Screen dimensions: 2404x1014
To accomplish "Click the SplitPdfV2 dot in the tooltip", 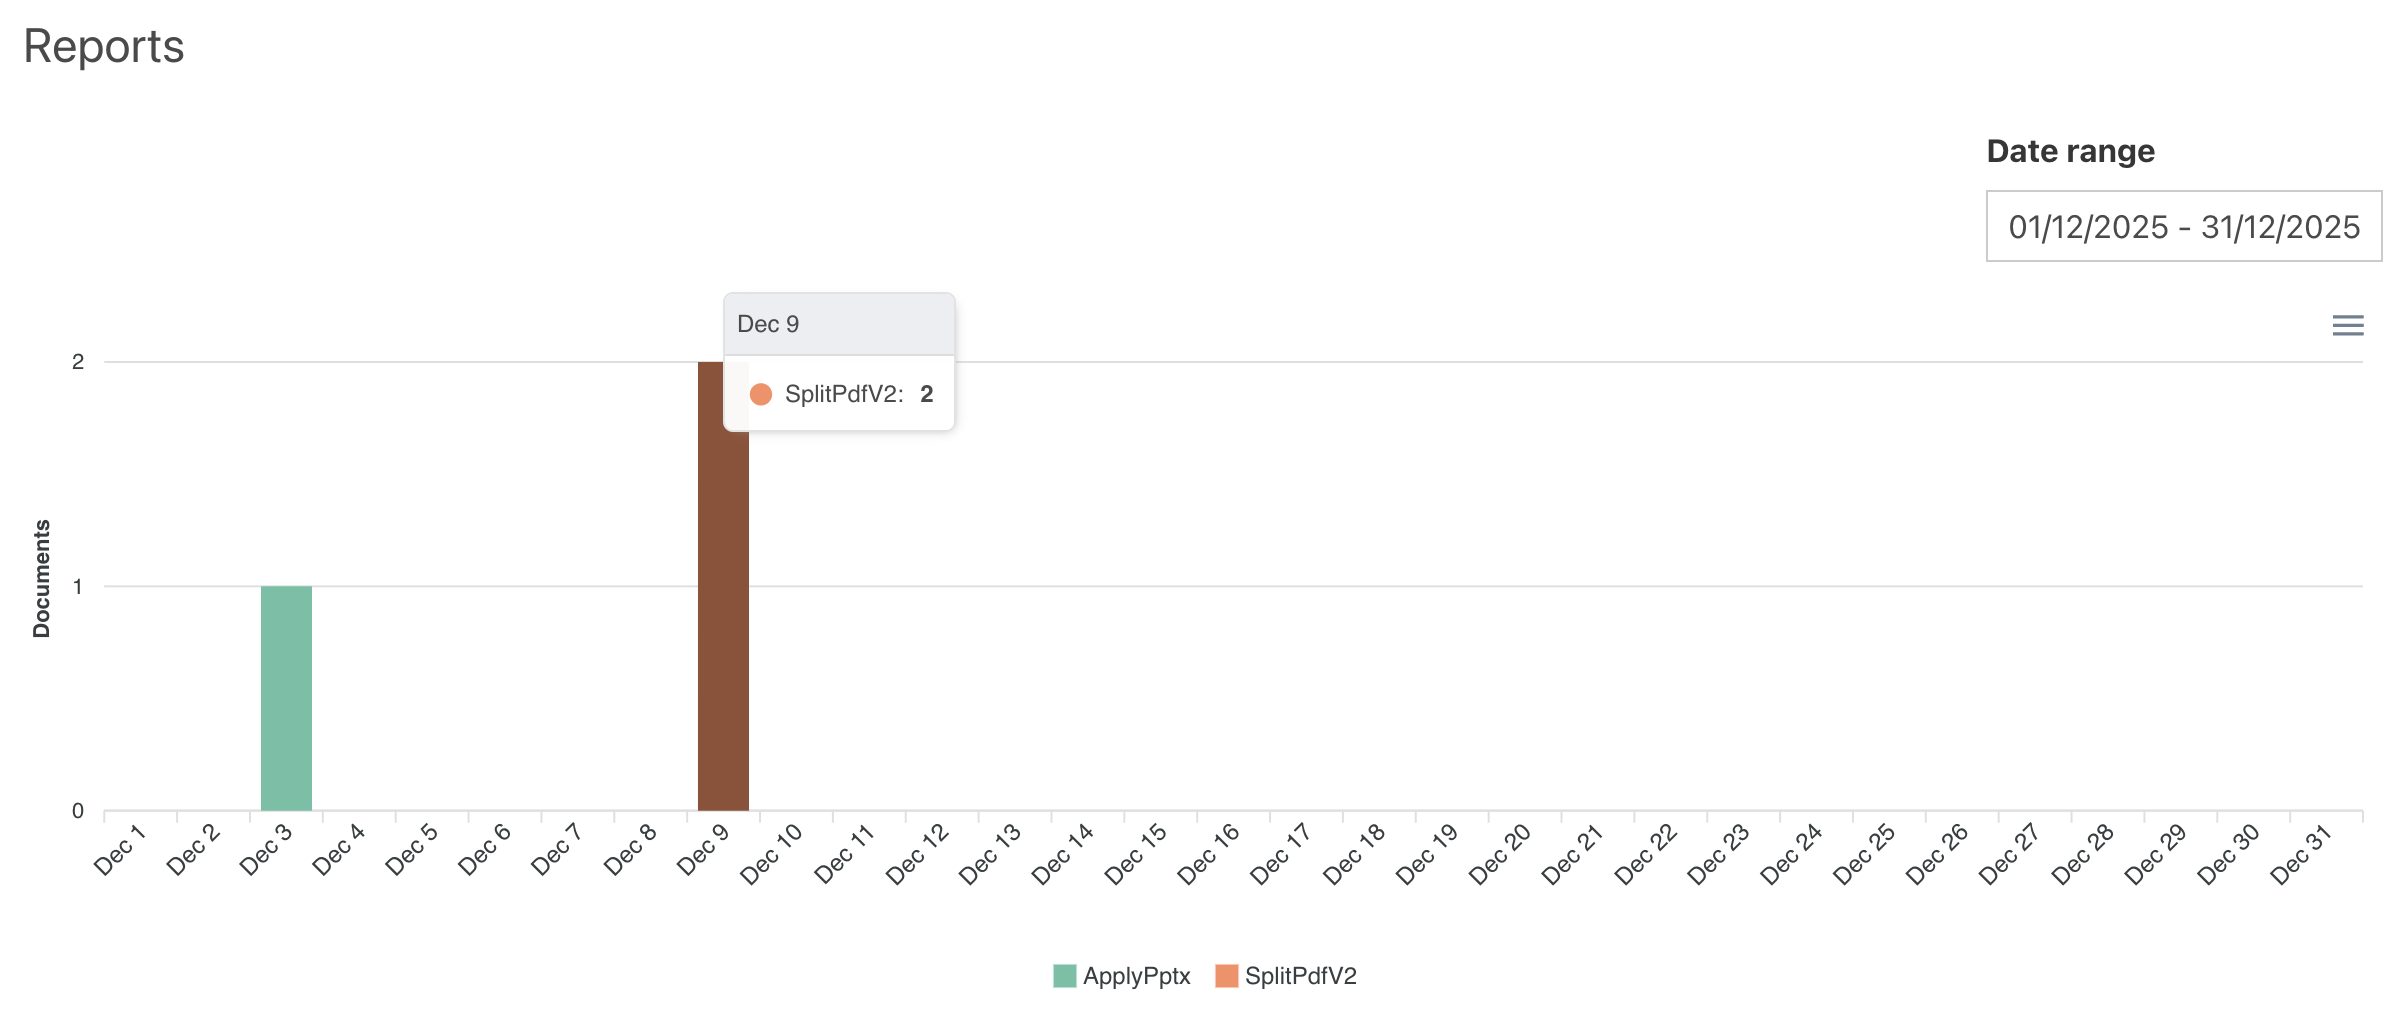I will pos(761,394).
